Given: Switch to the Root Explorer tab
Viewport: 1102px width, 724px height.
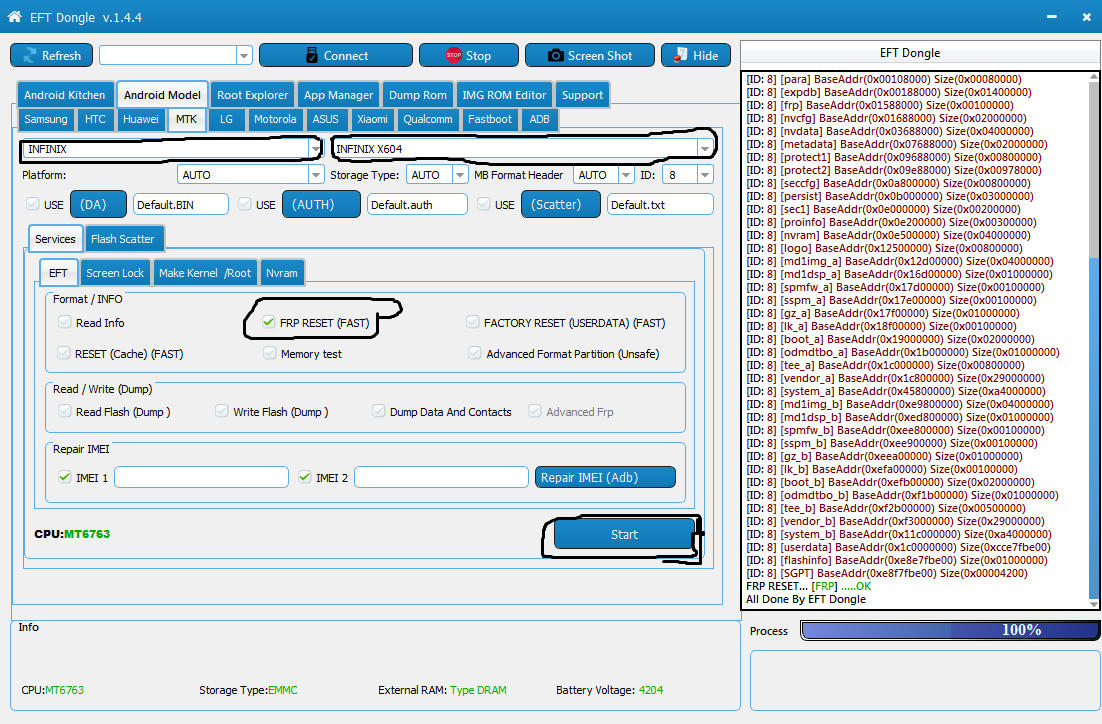Looking at the screenshot, I should [x=252, y=95].
